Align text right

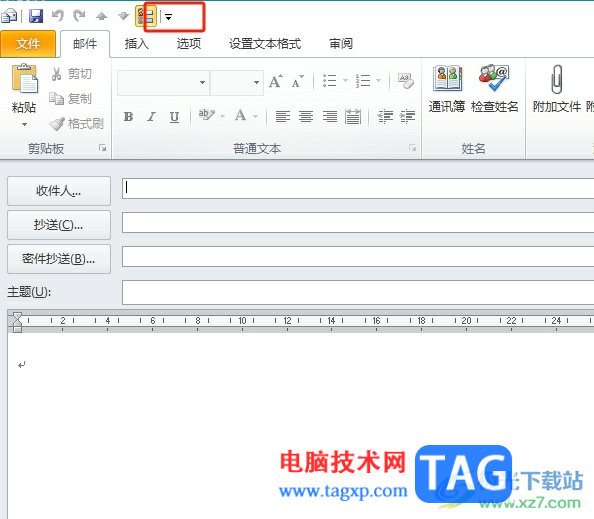[330, 116]
